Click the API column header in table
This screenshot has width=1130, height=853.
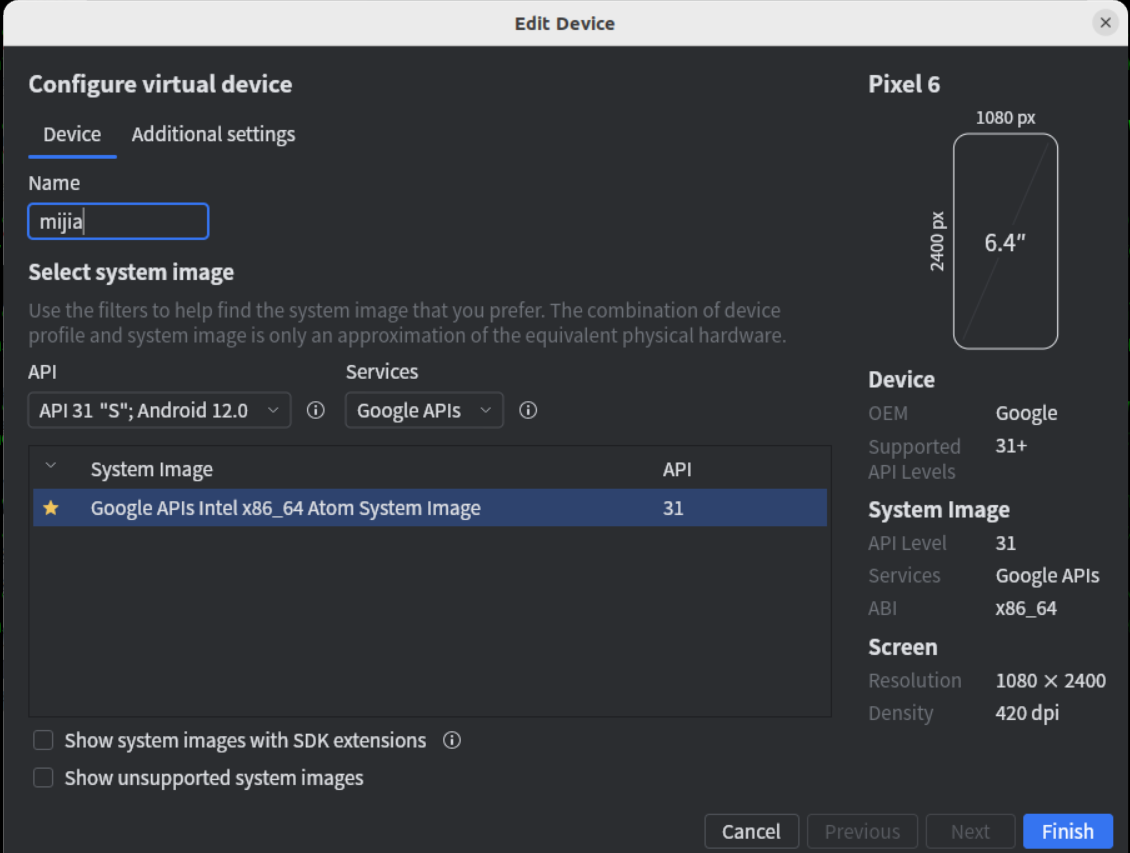[677, 469]
